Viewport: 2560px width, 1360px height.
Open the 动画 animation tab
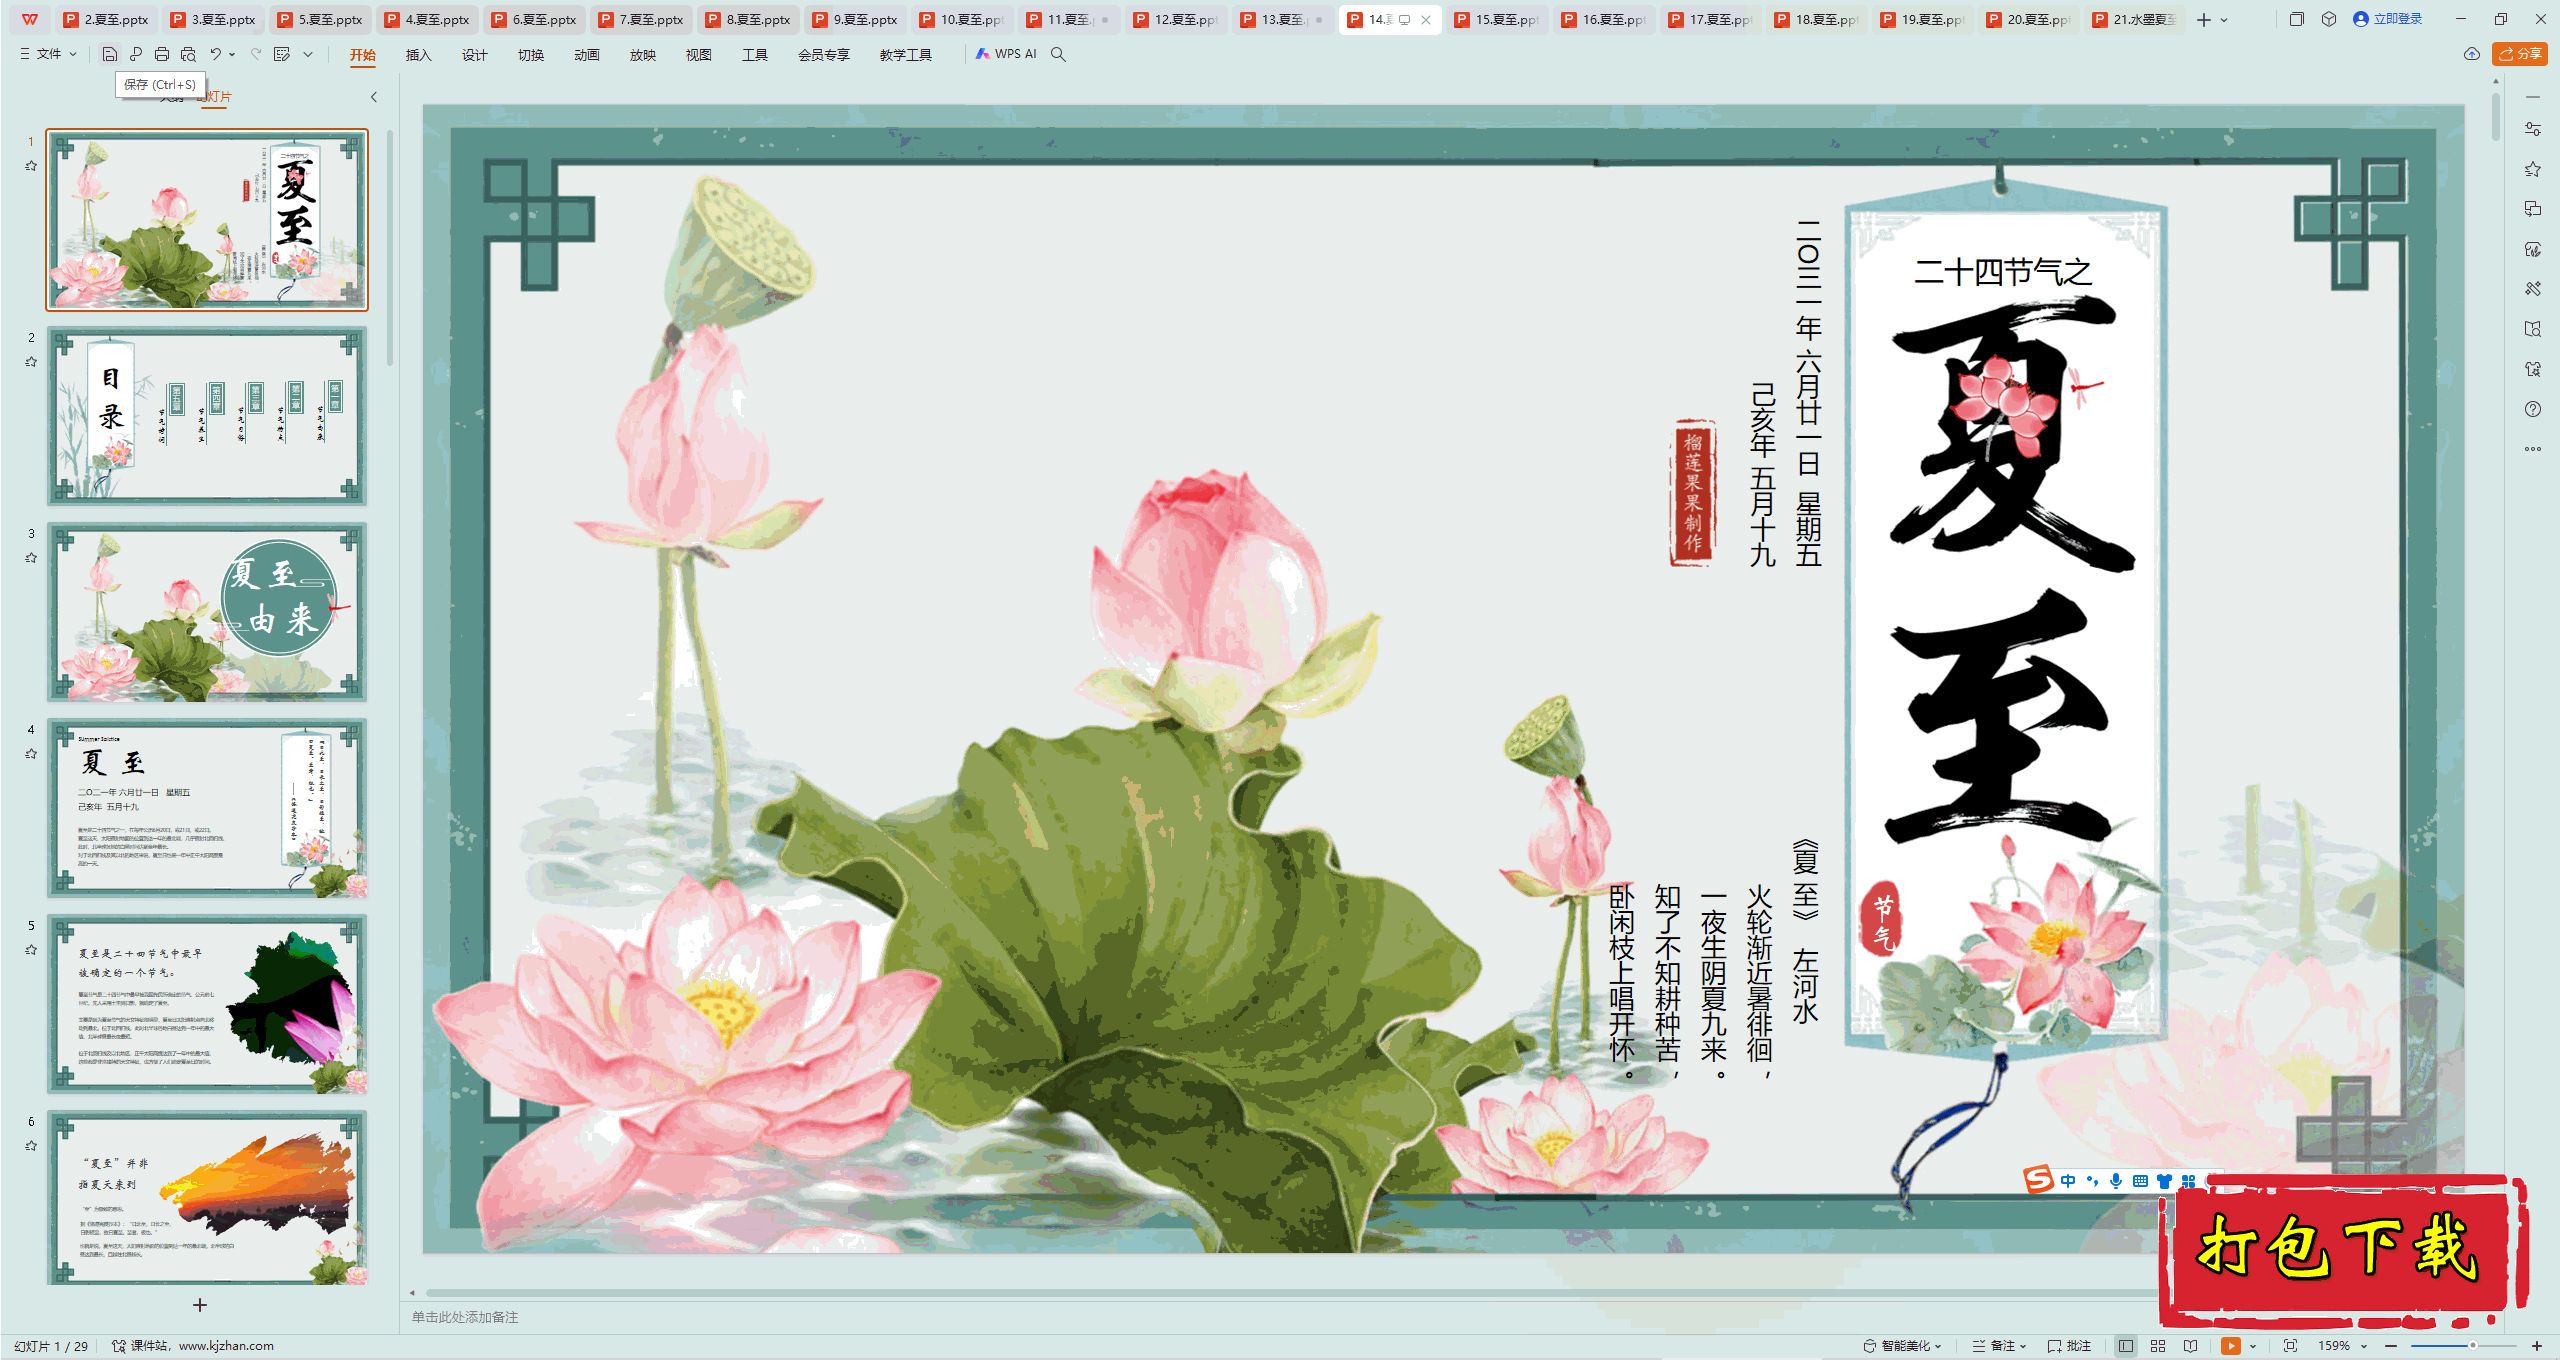[x=586, y=55]
